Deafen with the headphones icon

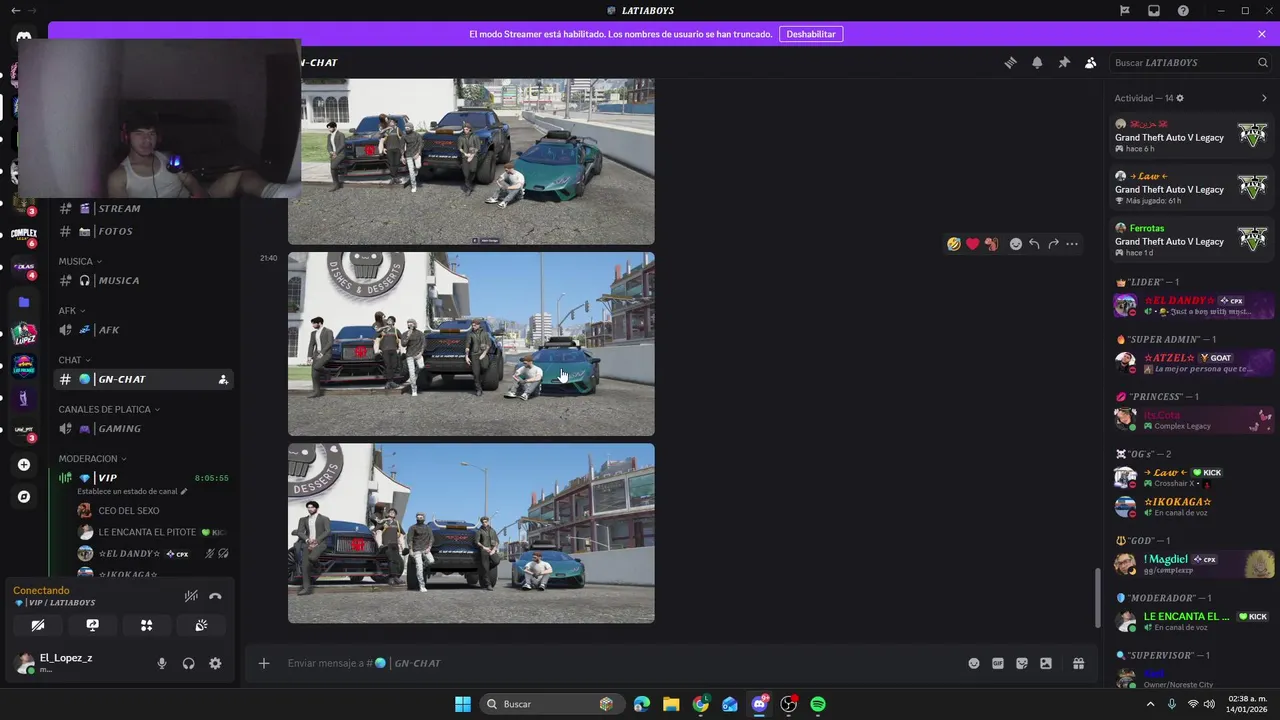(188, 663)
